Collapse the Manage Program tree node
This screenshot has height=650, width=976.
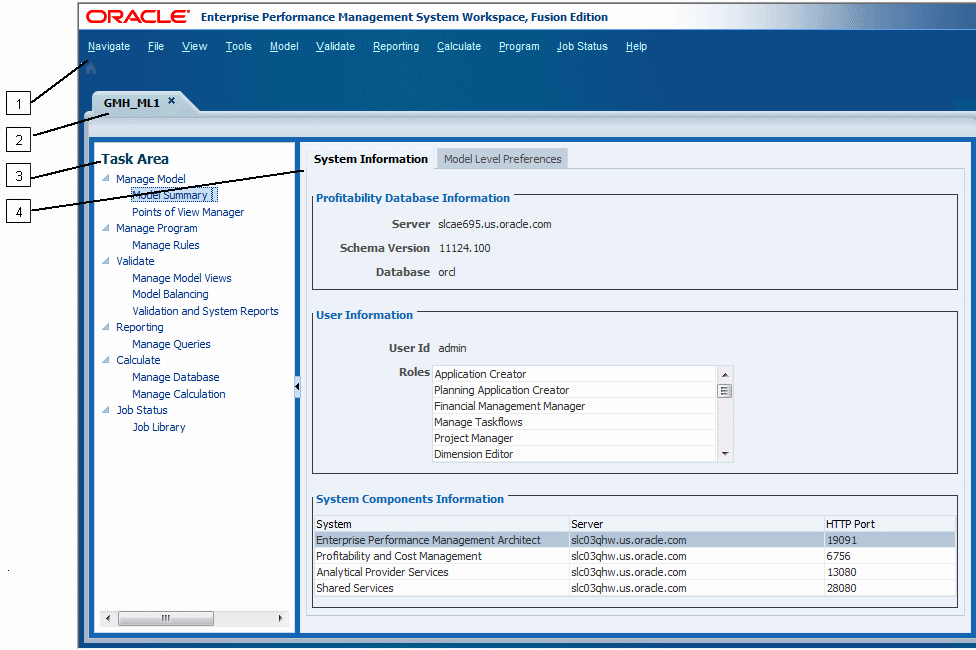[106, 228]
